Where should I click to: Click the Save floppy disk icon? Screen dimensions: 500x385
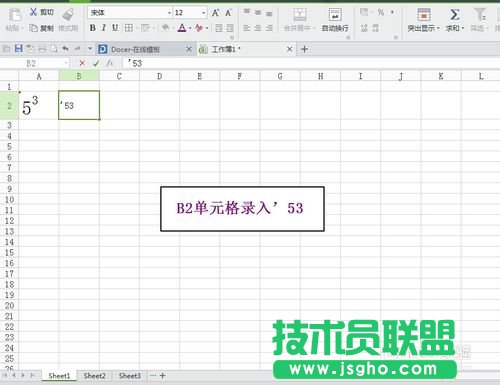click(x=18, y=49)
